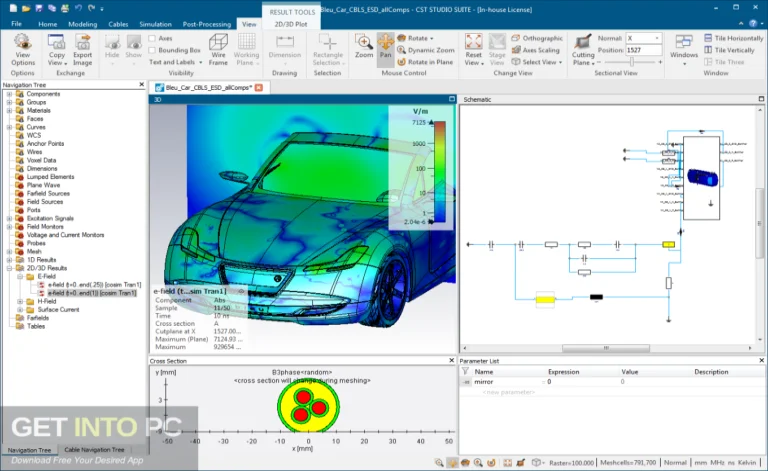Expand the Excitation Signals node
Screen dimensions: 768x471
[x=9, y=218]
